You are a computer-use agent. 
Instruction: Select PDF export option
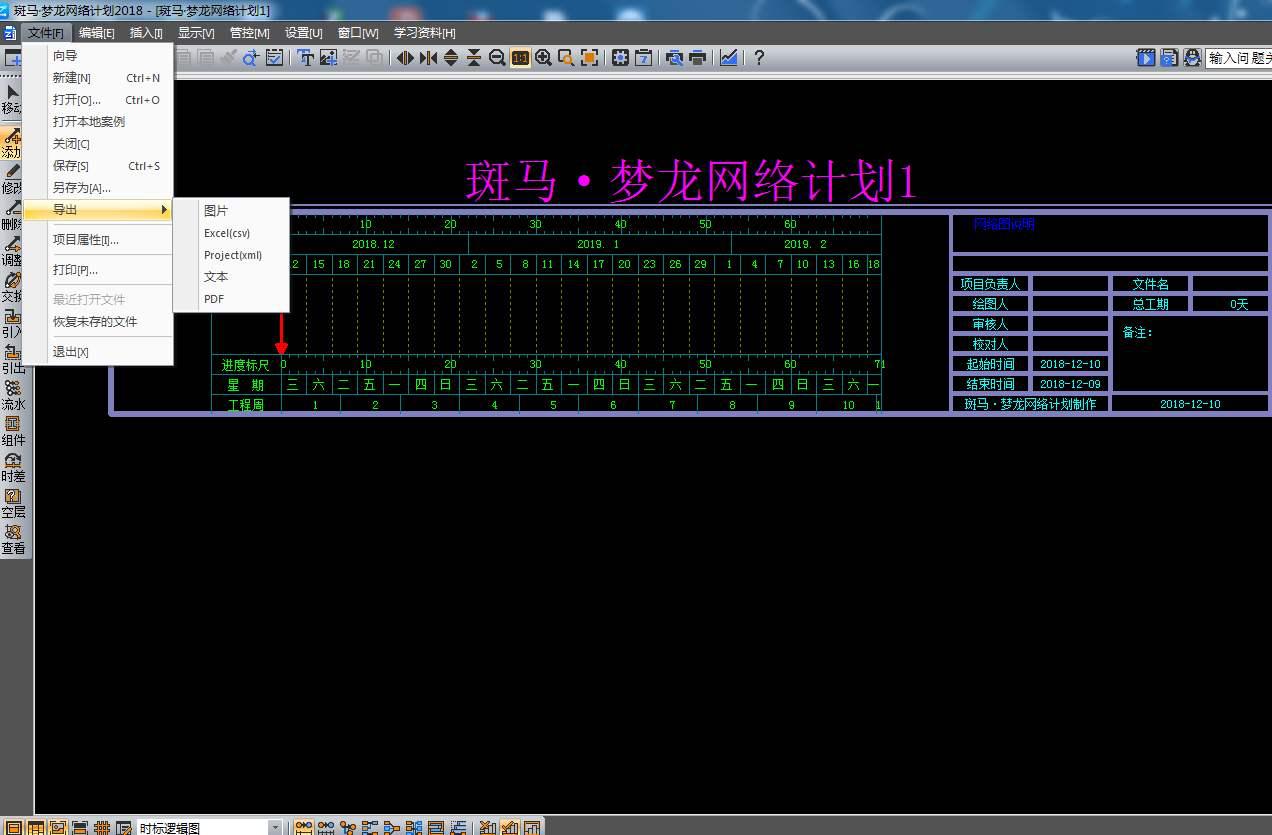(232, 299)
